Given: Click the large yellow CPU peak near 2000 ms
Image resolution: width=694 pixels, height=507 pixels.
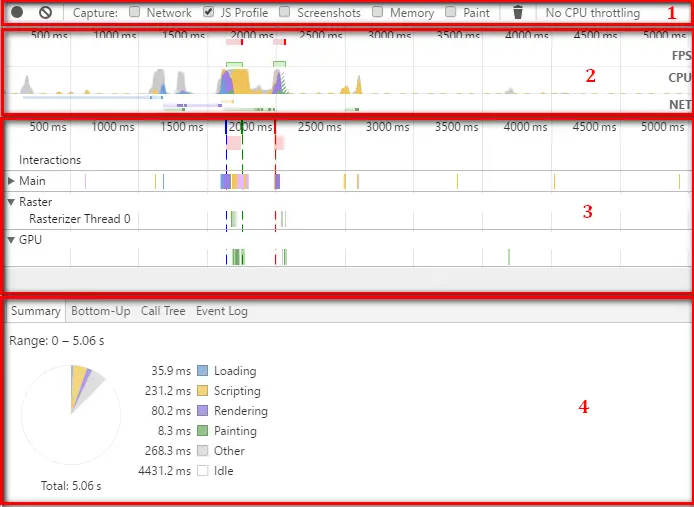Looking at the screenshot, I should tap(241, 81).
